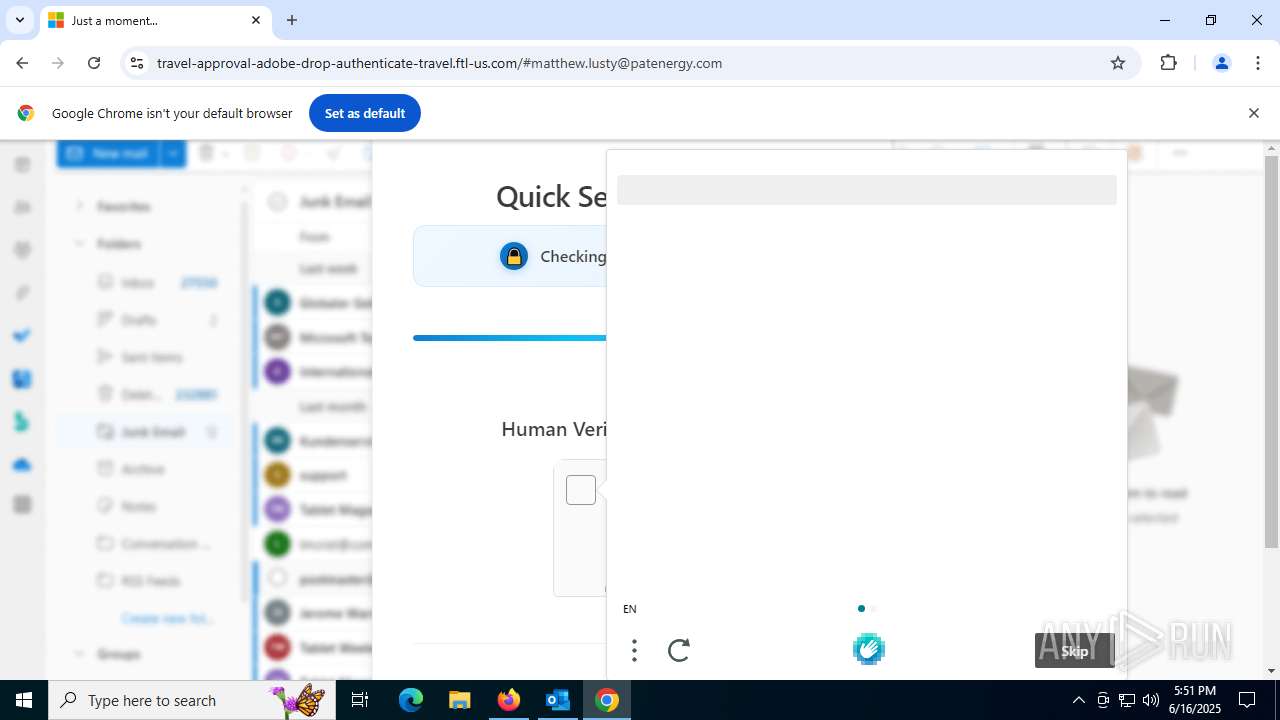Reload the page with refresh icon
Viewport: 1280px width, 720px height.
pyautogui.click(x=94, y=63)
